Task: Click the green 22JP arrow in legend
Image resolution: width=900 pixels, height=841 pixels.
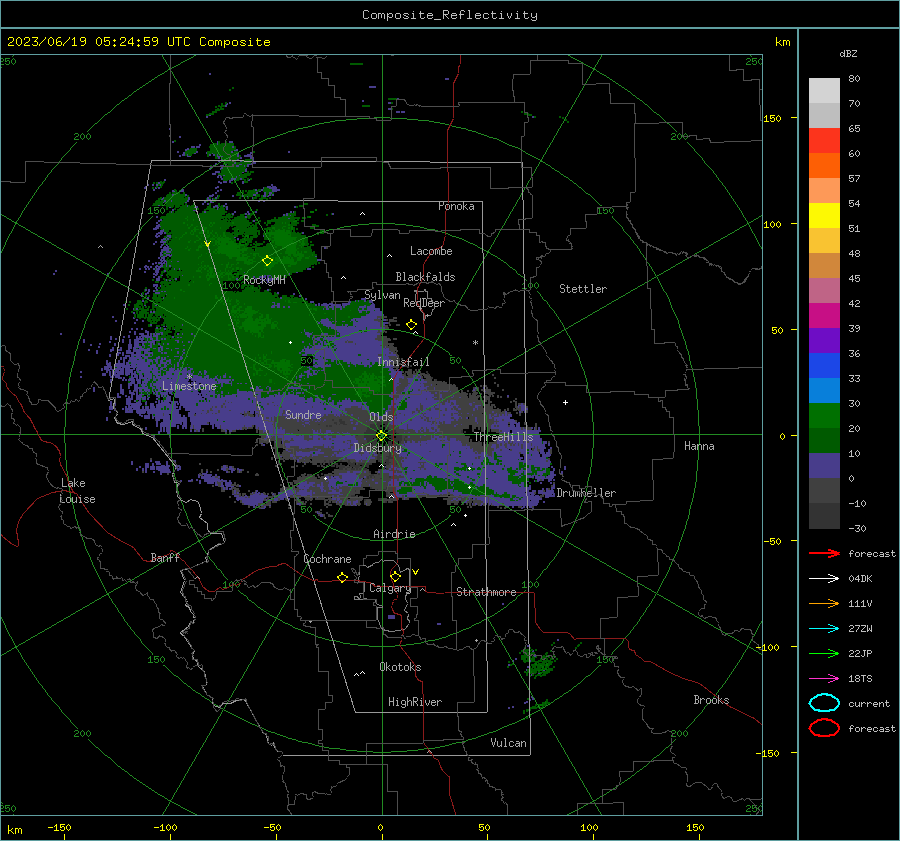Action: 824,653
